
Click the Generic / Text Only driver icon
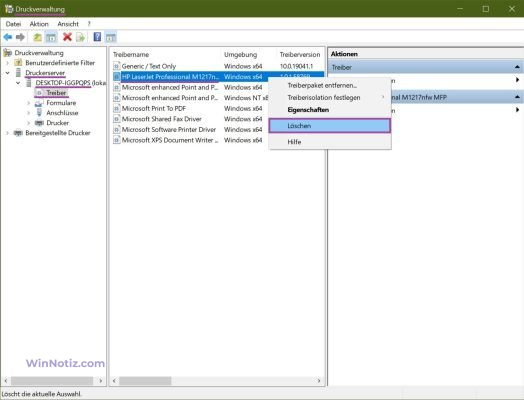[x=116, y=66]
